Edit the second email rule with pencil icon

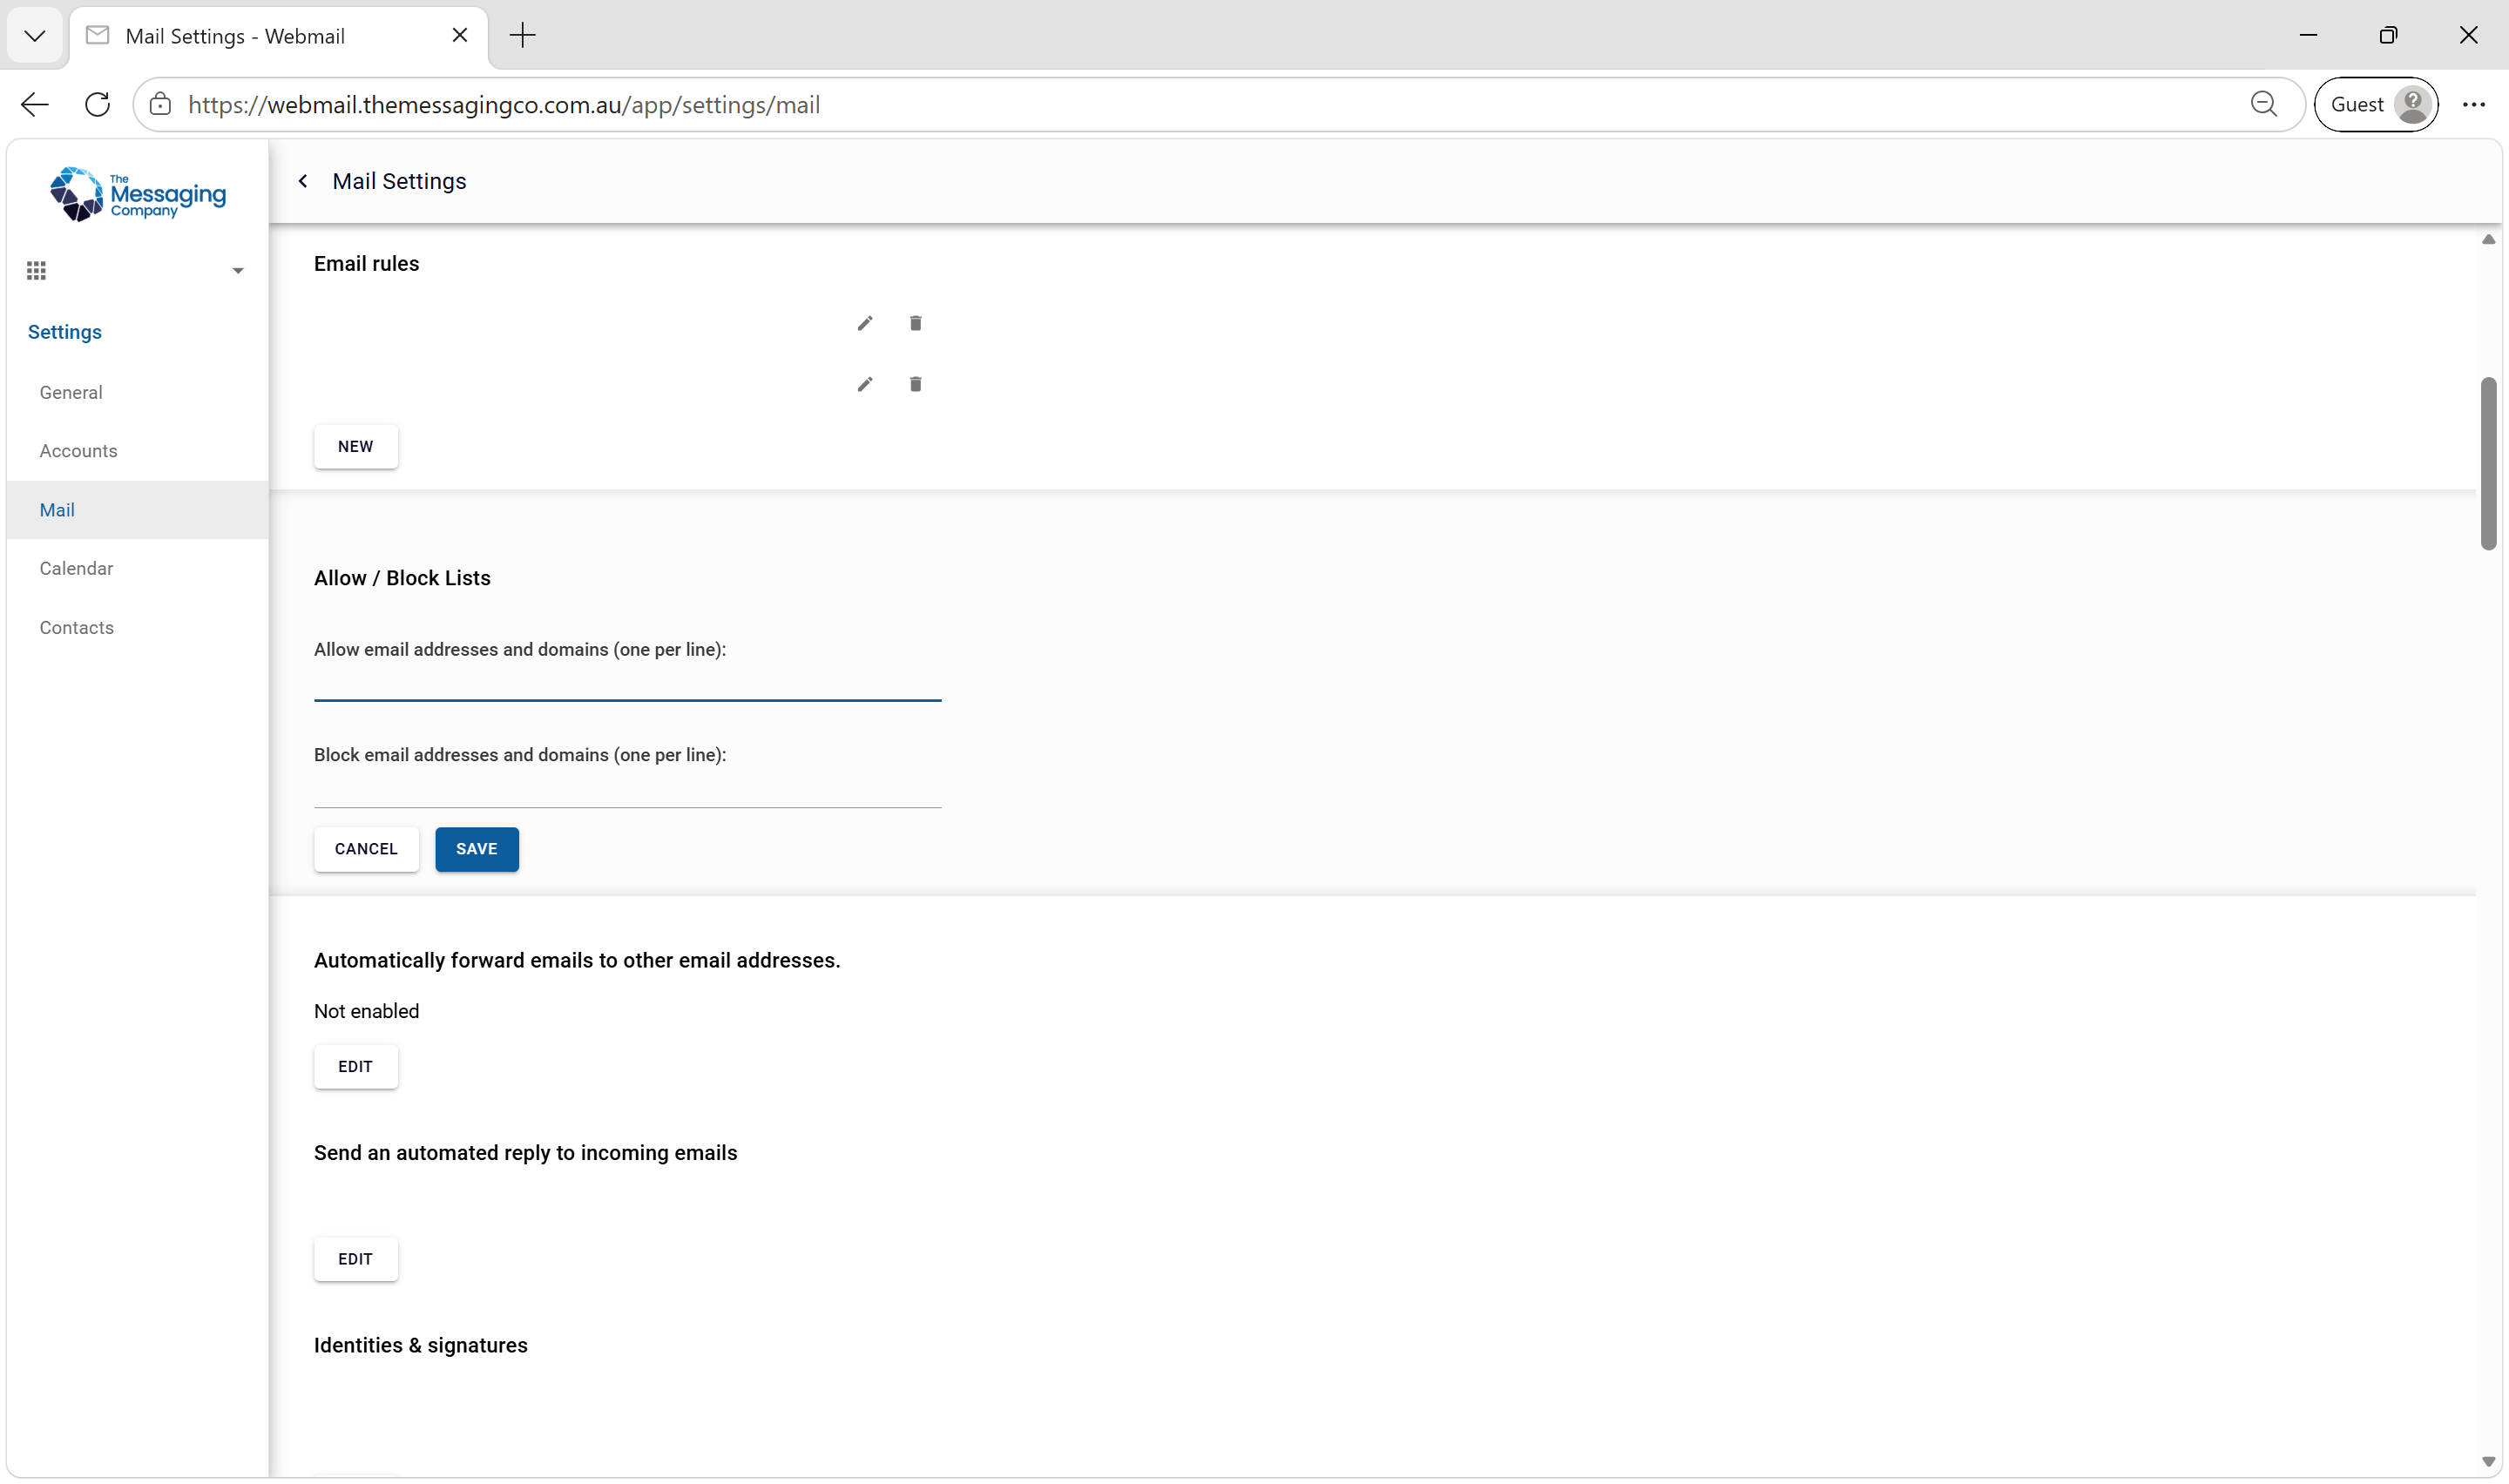click(865, 384)
